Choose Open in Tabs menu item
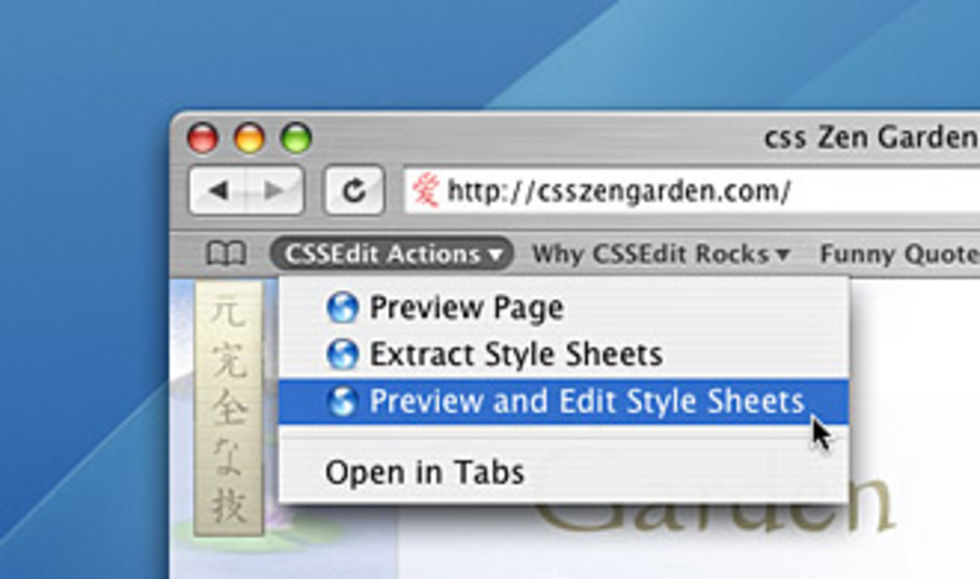Image resolution: width=980 pixels, height=579 pixels. (424, 472)
